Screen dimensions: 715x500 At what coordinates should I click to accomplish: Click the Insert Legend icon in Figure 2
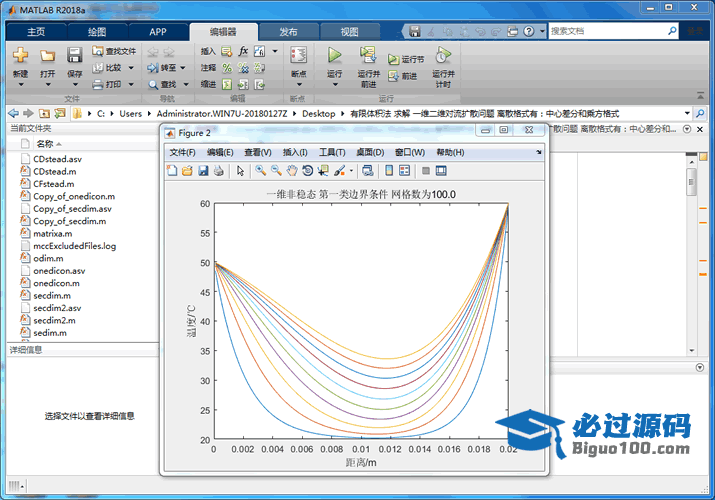pos(404,171)
